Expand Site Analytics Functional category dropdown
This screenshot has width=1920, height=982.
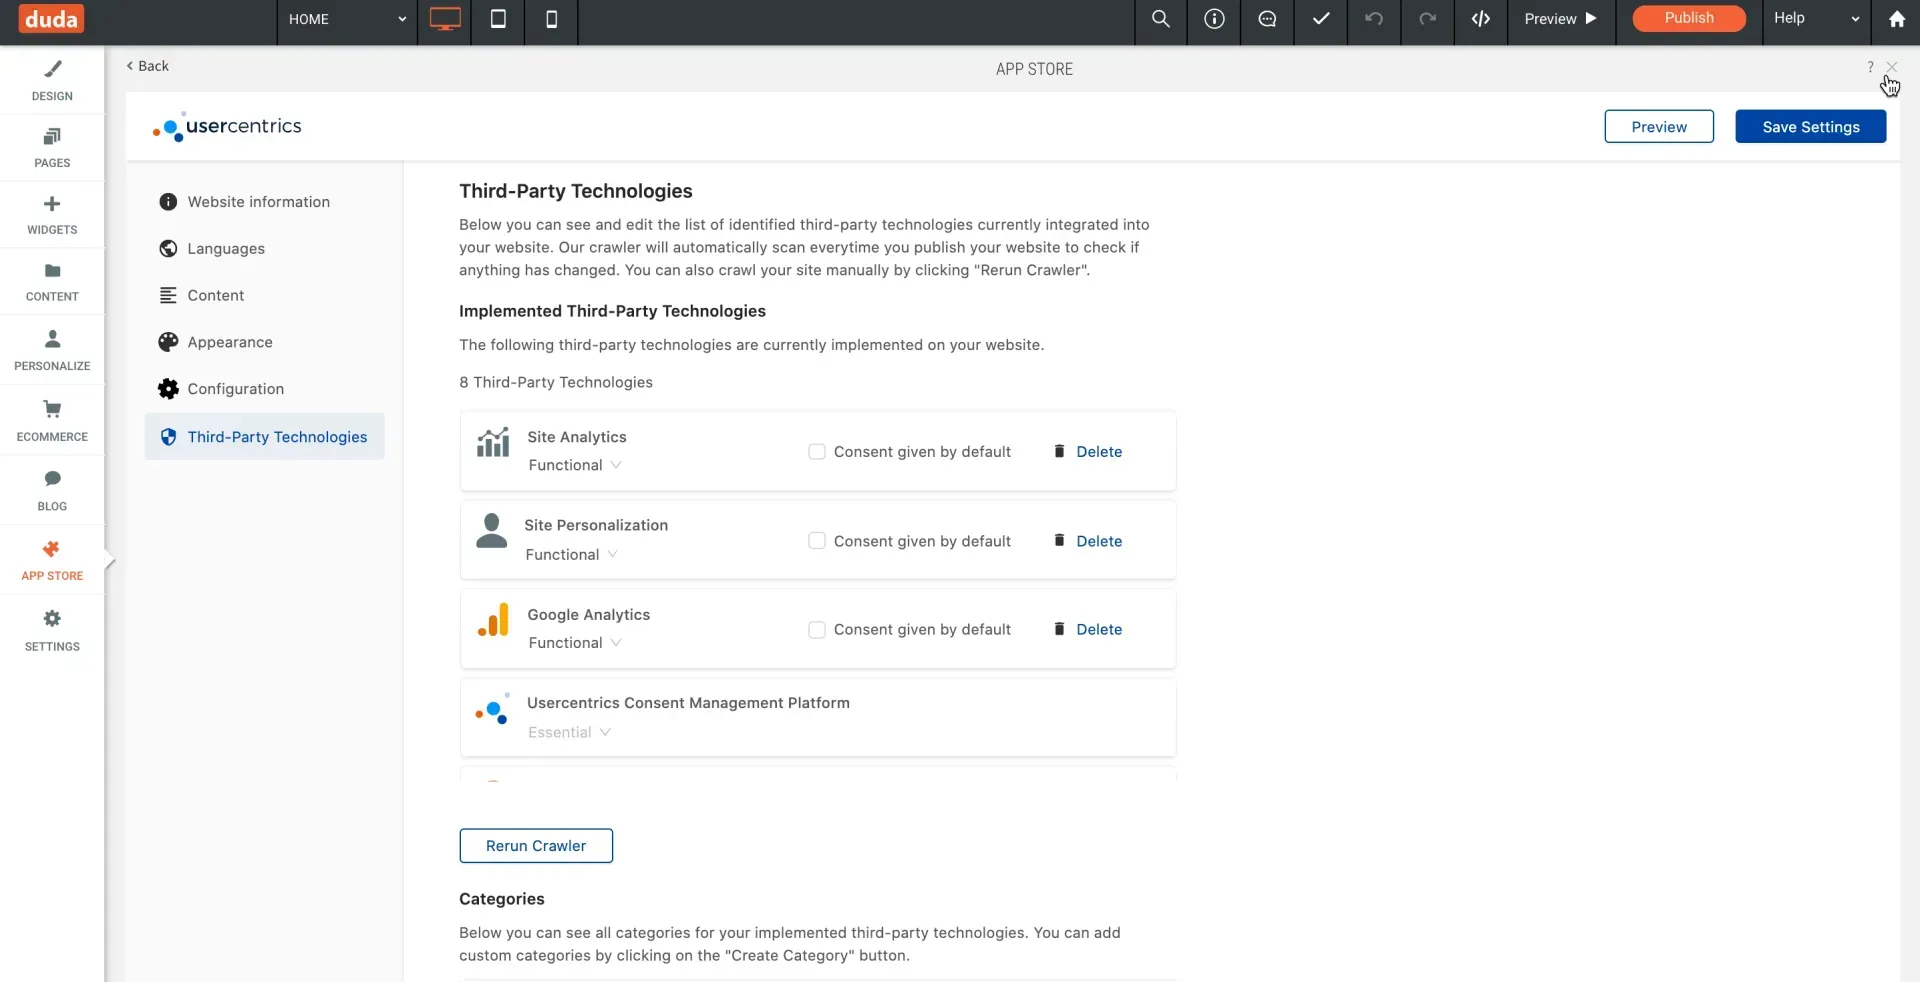click(x=575, y=465)
